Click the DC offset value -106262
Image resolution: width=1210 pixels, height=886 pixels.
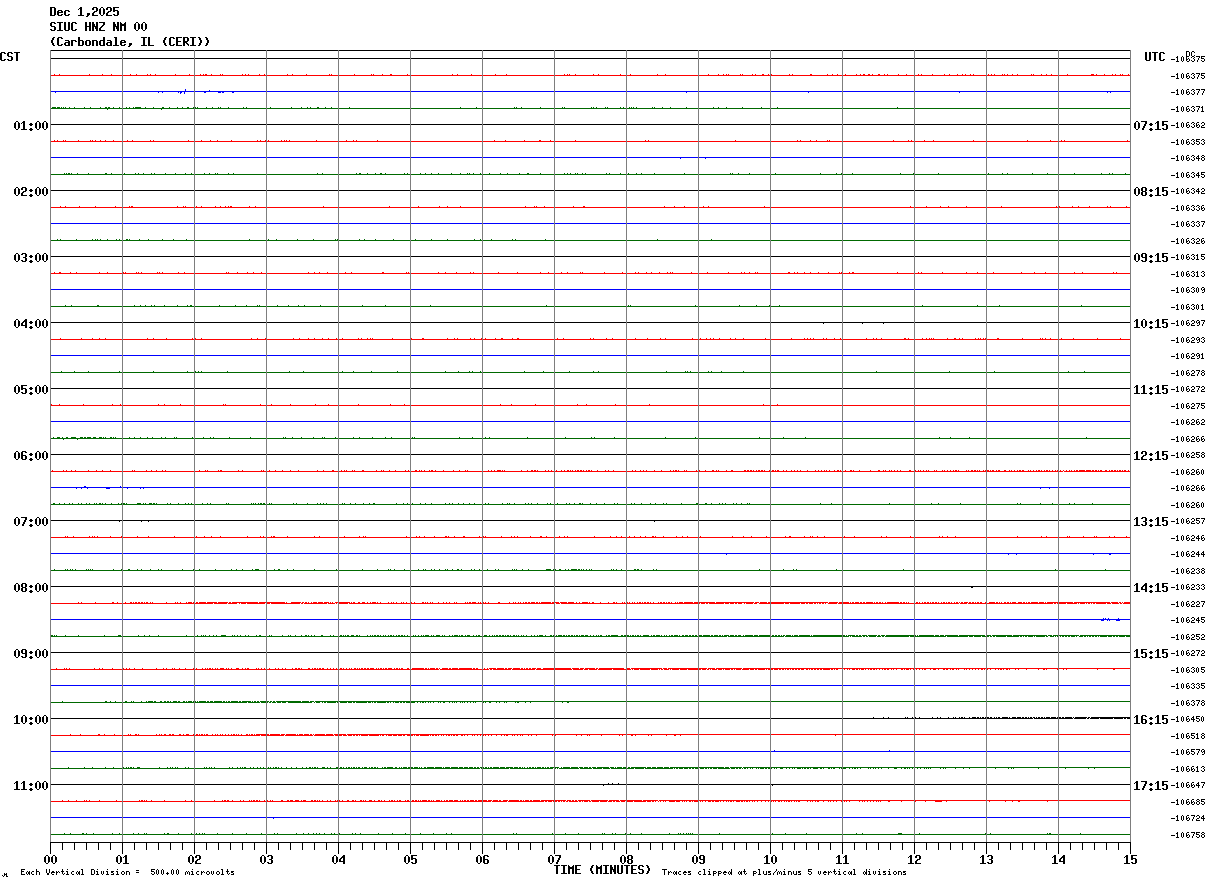[x=1188, y=422]
